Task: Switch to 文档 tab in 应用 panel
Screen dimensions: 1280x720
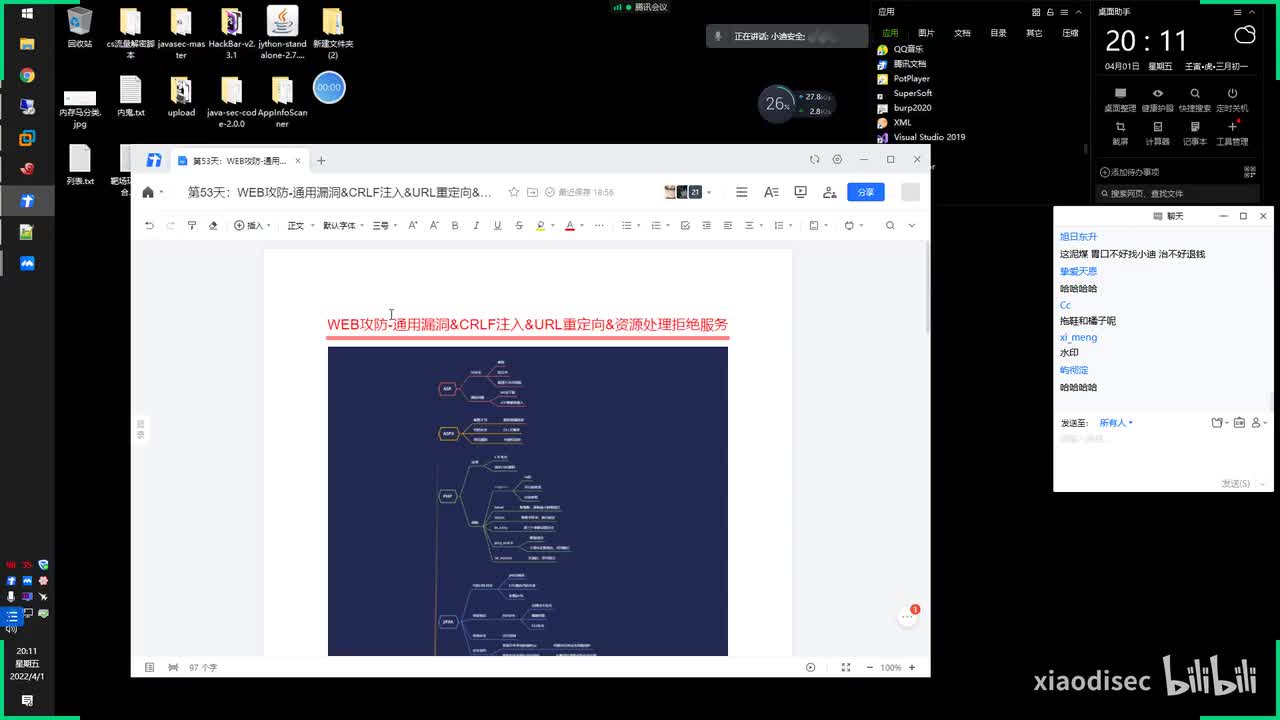Action: tap(962, 33)
